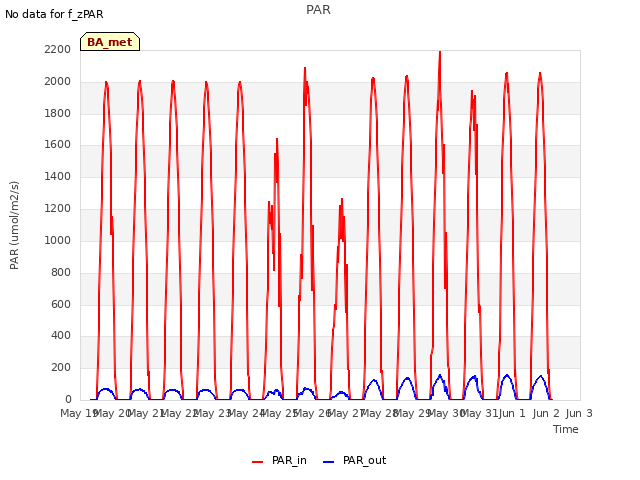Click the red PAR_in legend swatch
Image resolution: width=640 pixels, height=480 pixels.
point(258,462)
